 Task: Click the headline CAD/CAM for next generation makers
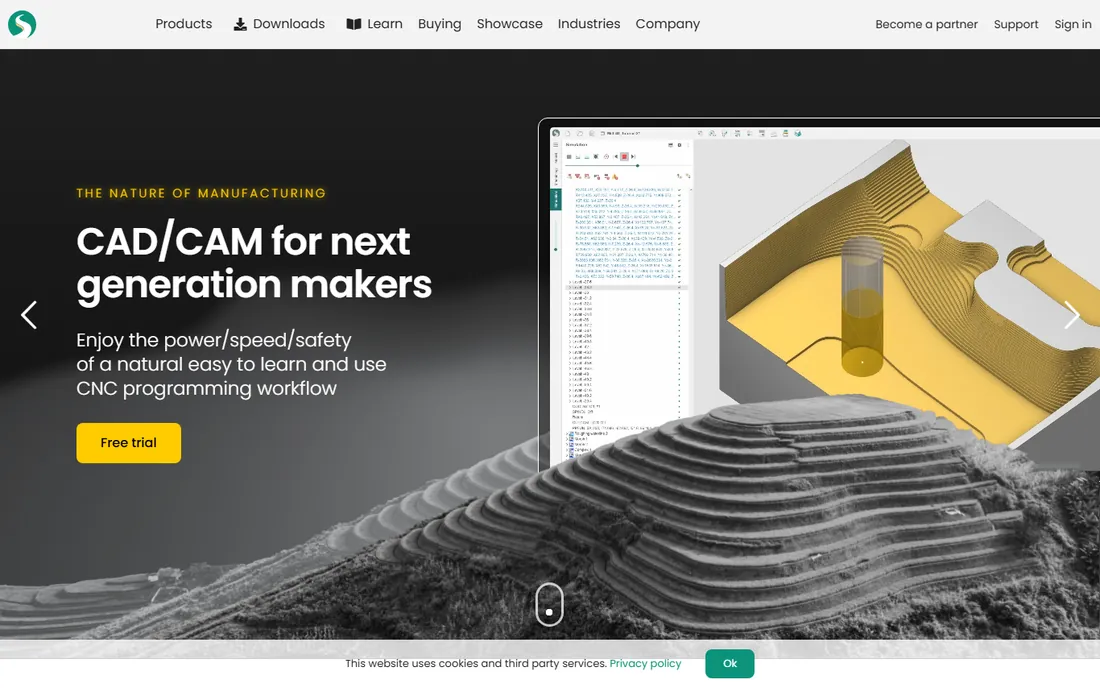tap(254, 263)
